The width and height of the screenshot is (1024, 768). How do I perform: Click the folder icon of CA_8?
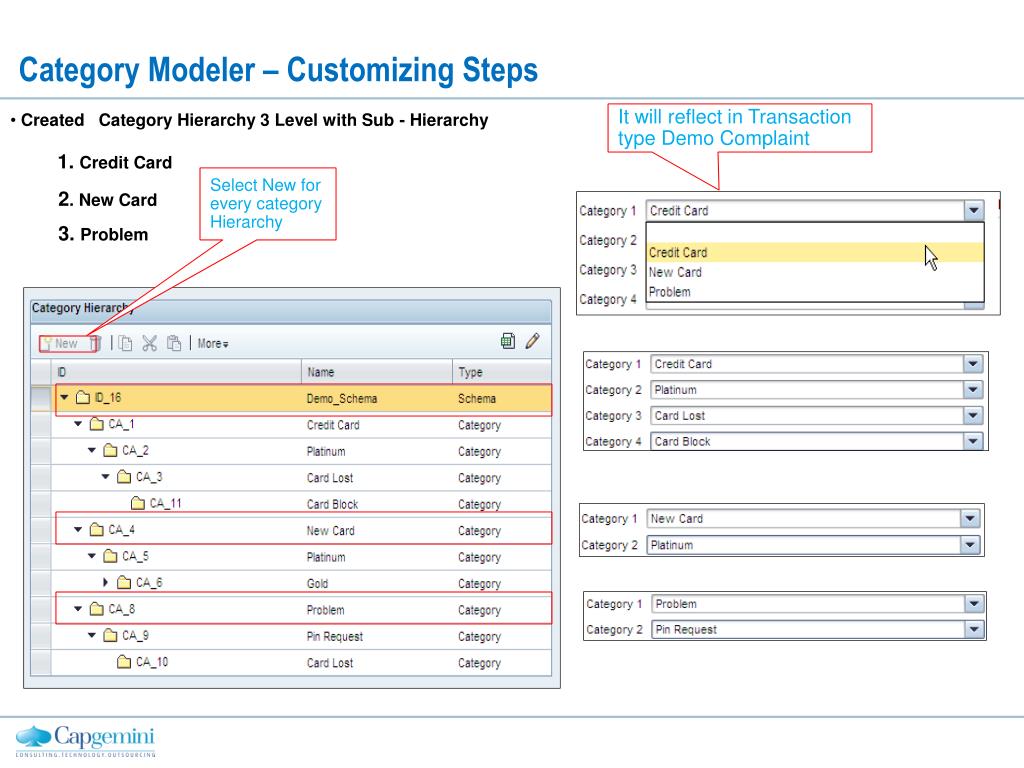97,609
